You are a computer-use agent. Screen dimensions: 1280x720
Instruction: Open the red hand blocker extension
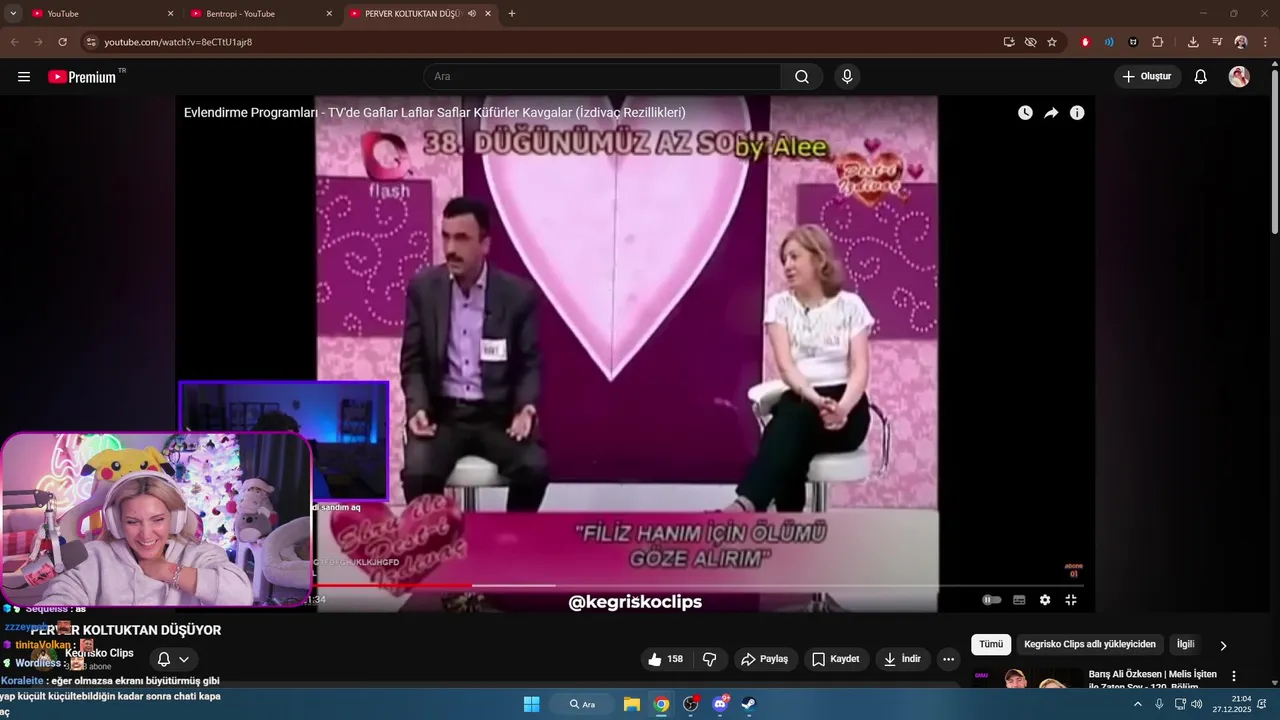(x=1085, y=42)
